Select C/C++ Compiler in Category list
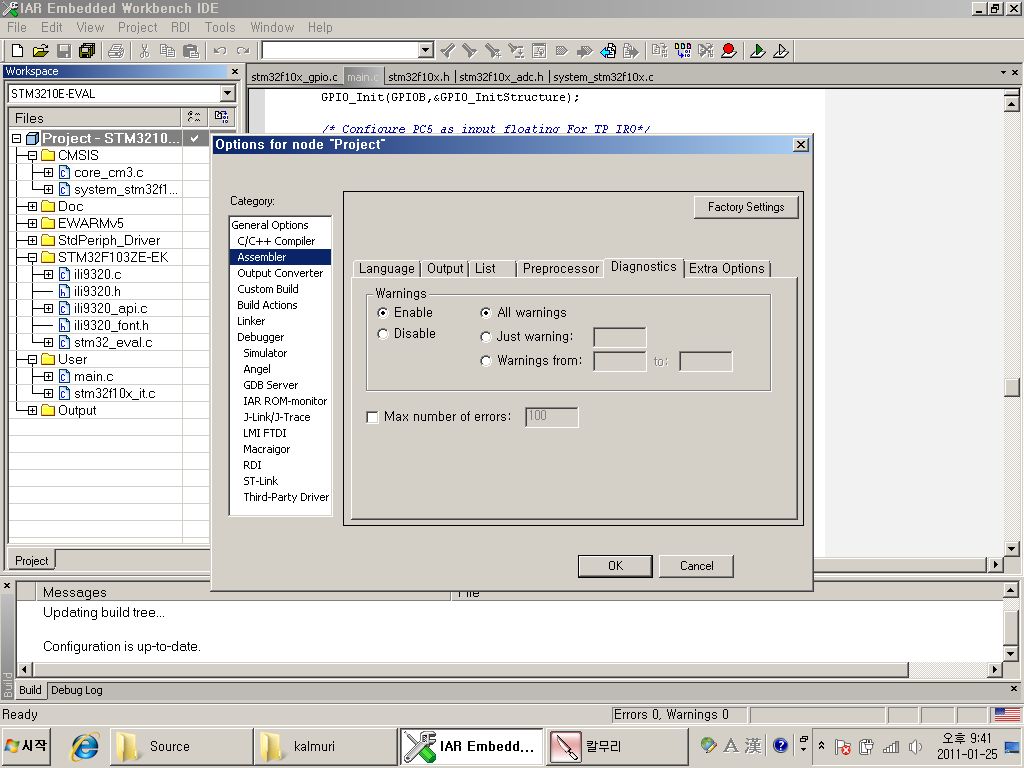 [x=276, y=241]
